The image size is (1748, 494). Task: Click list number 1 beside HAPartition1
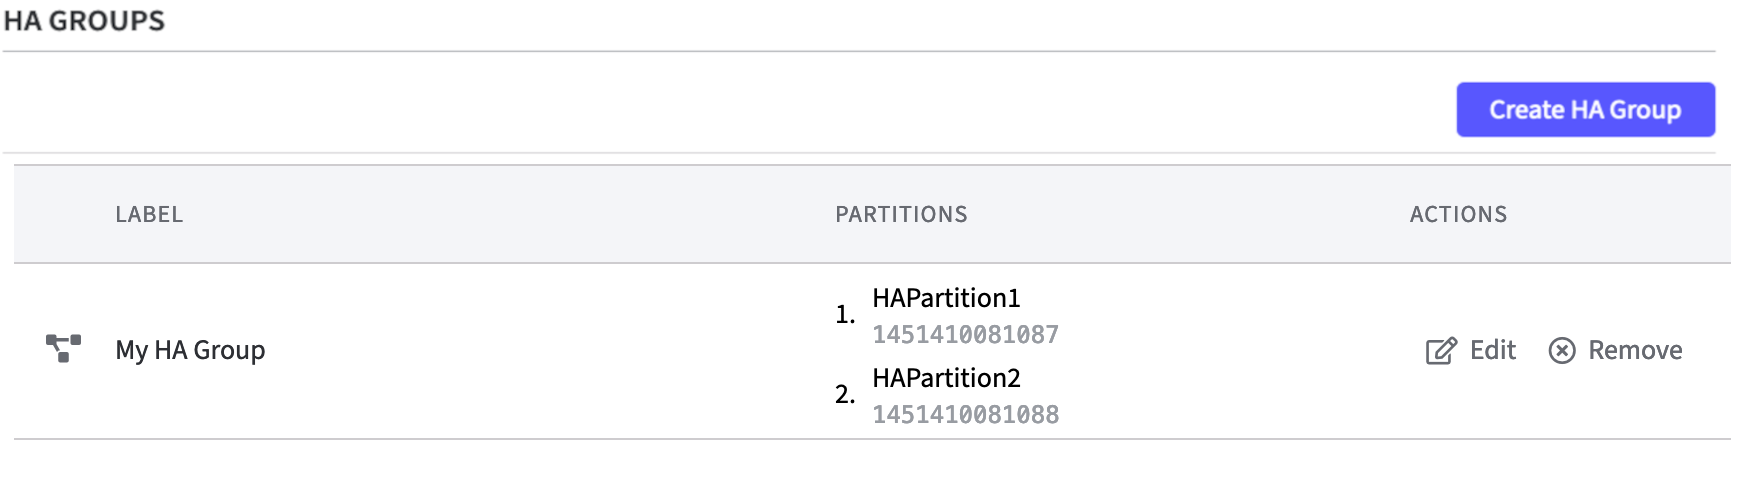(x=844, y=315)
